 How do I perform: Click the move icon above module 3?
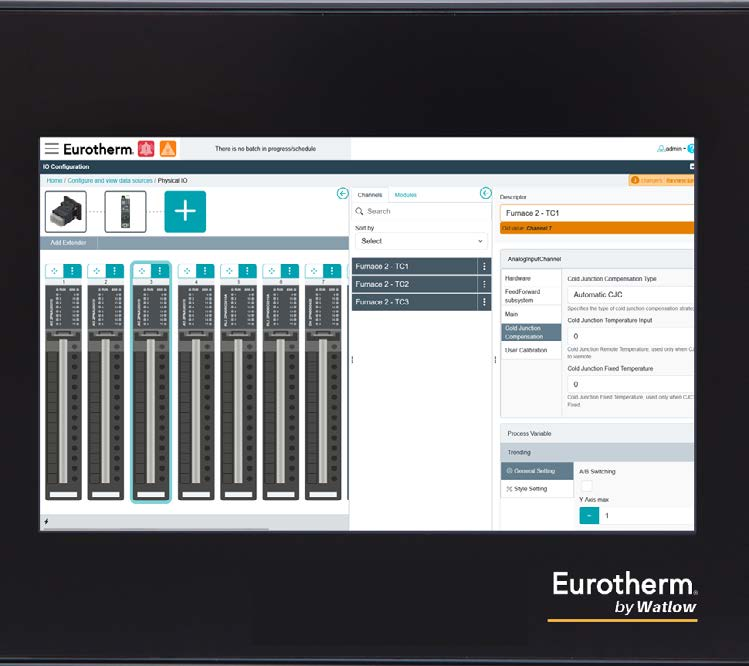142,271
